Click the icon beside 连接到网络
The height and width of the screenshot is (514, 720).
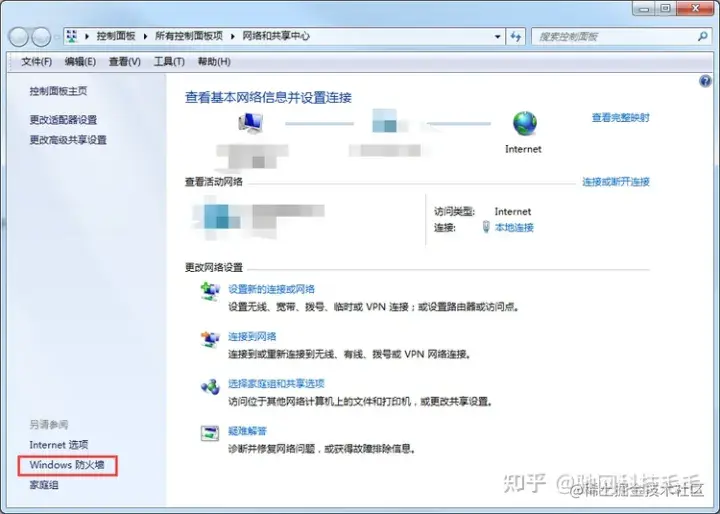point(210,339)
